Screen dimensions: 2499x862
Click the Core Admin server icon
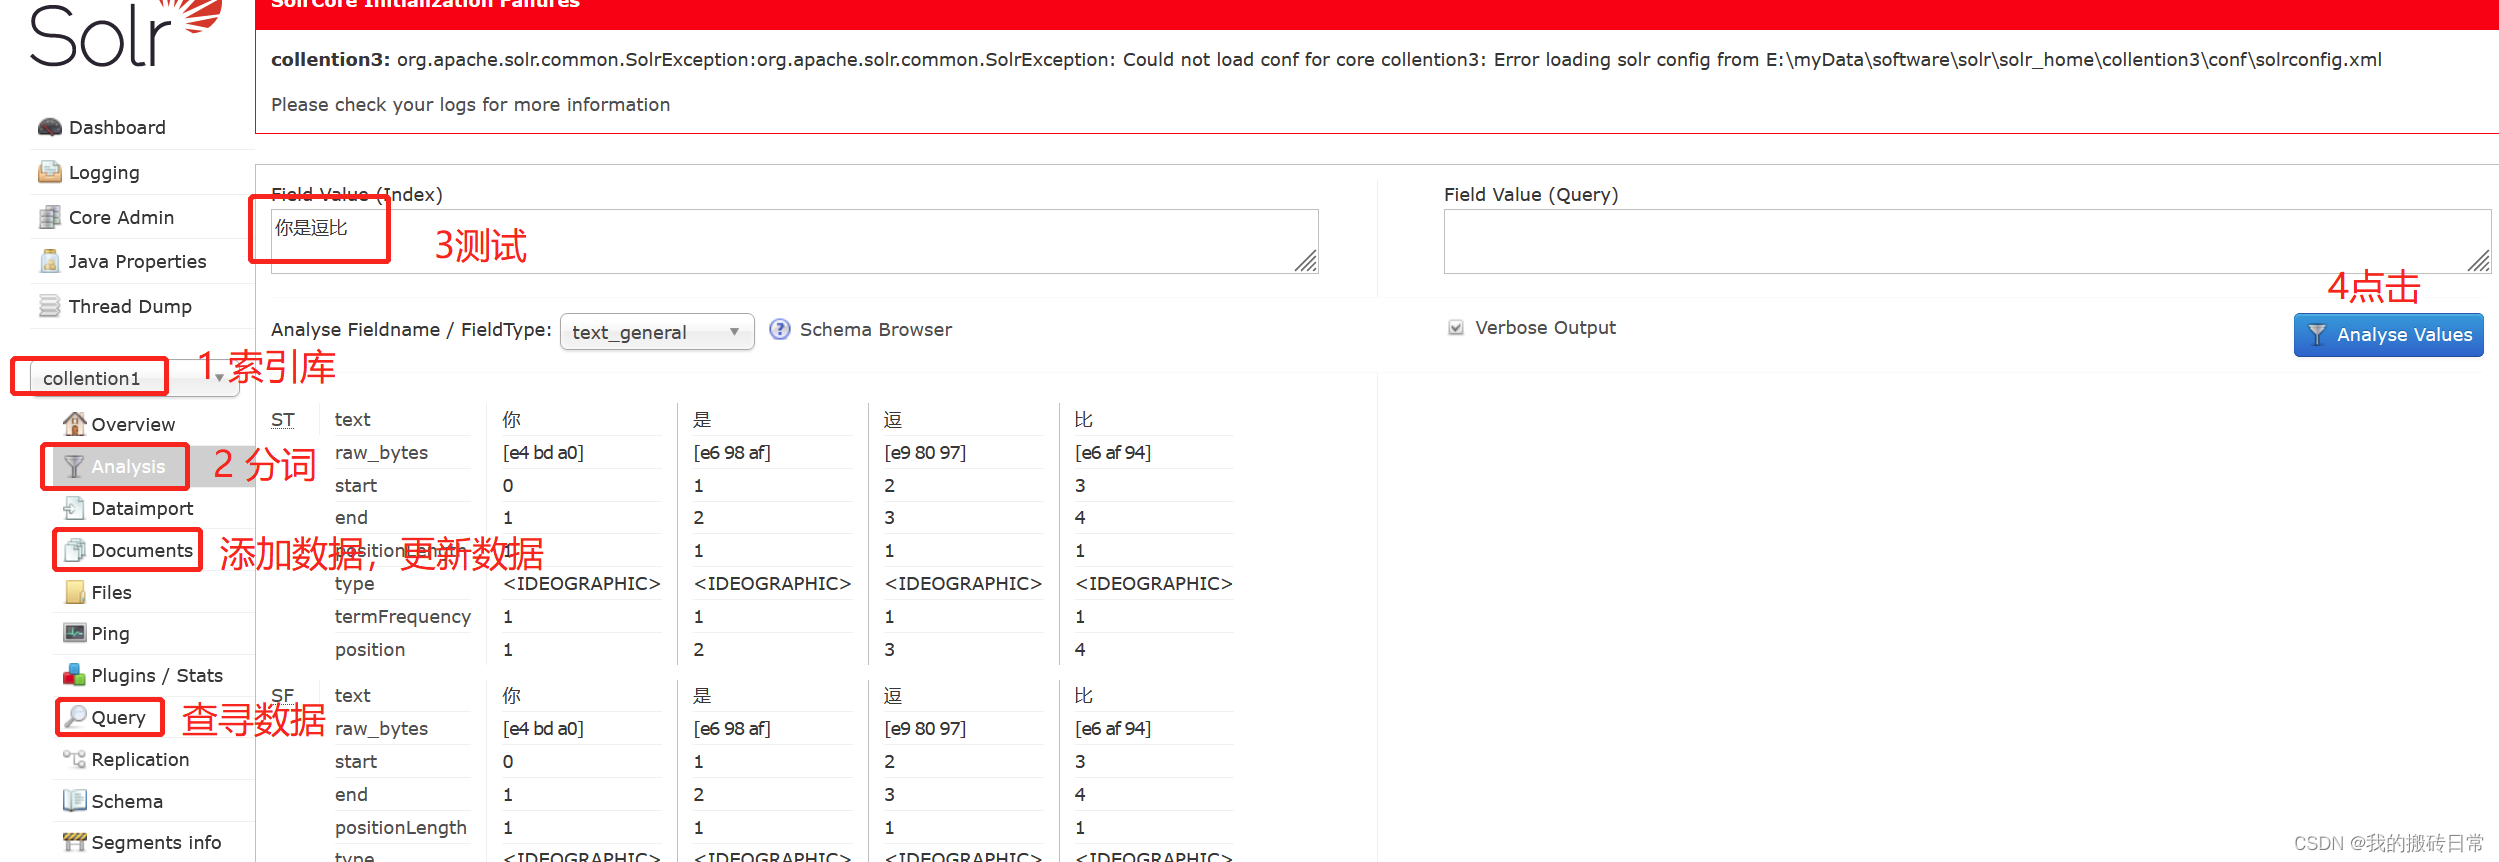click(x=49, y=217)
